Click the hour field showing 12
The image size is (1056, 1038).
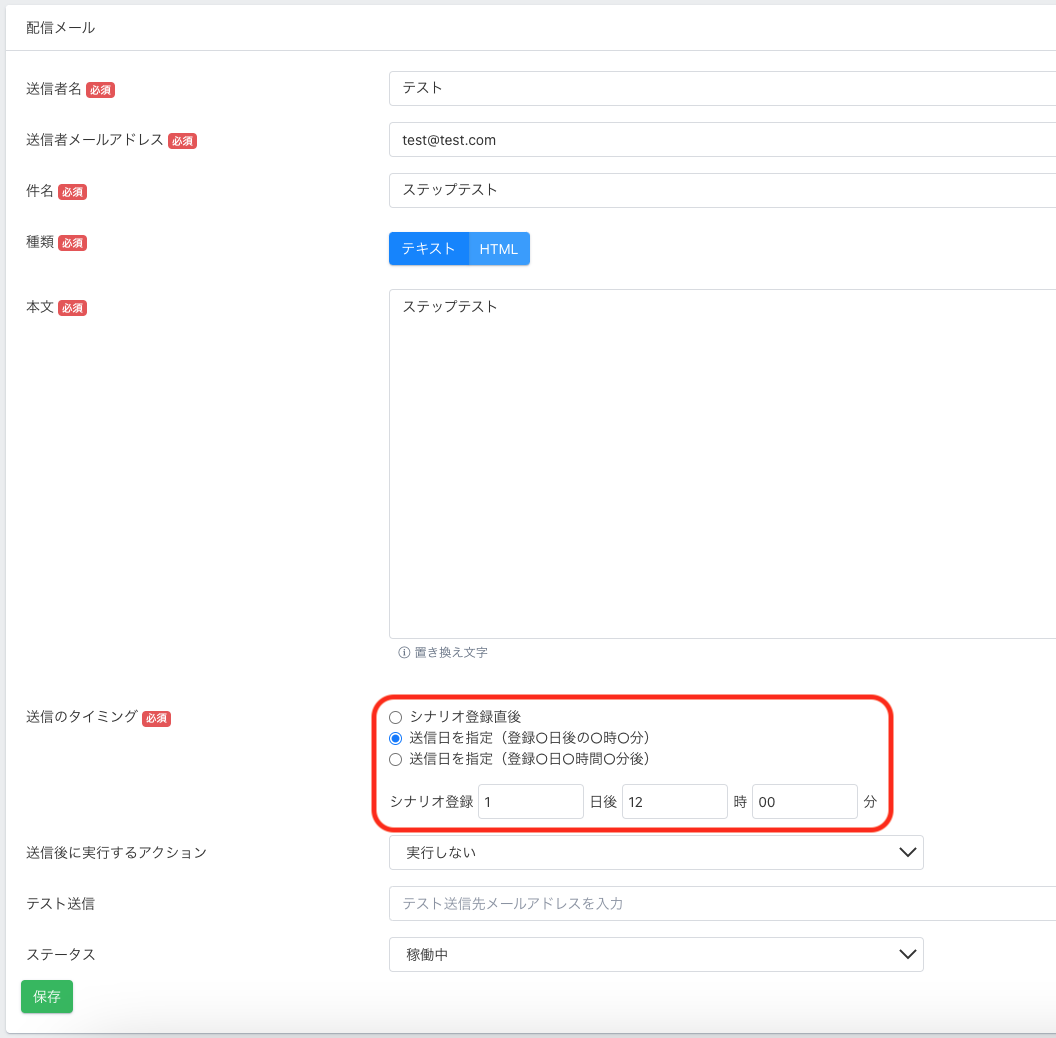coord(674,802)
